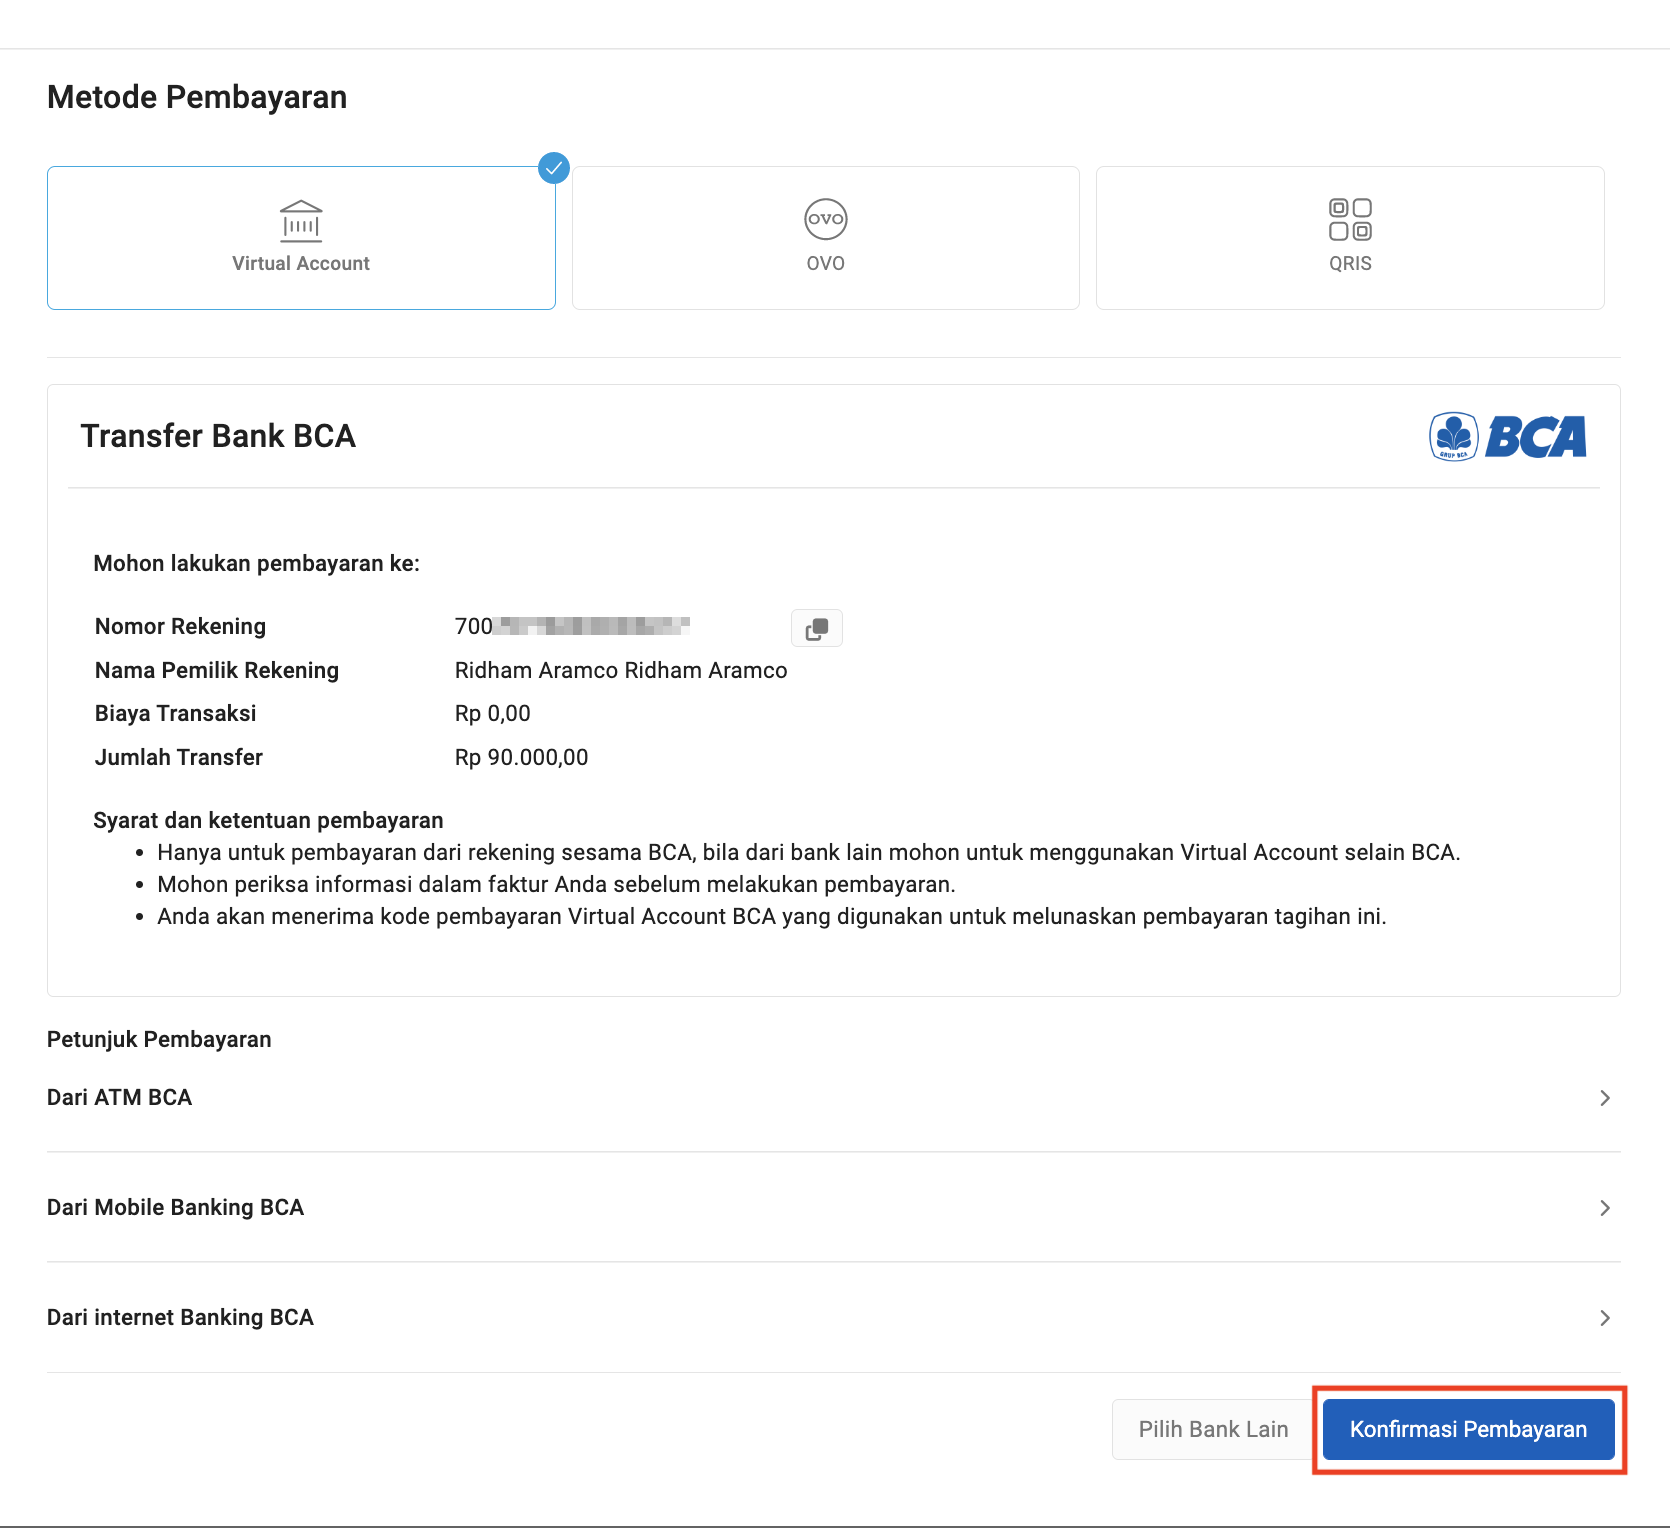Expand the Dari ATM BCA chevron arrow
1670x1528 pixels.
(1604, 1098)
